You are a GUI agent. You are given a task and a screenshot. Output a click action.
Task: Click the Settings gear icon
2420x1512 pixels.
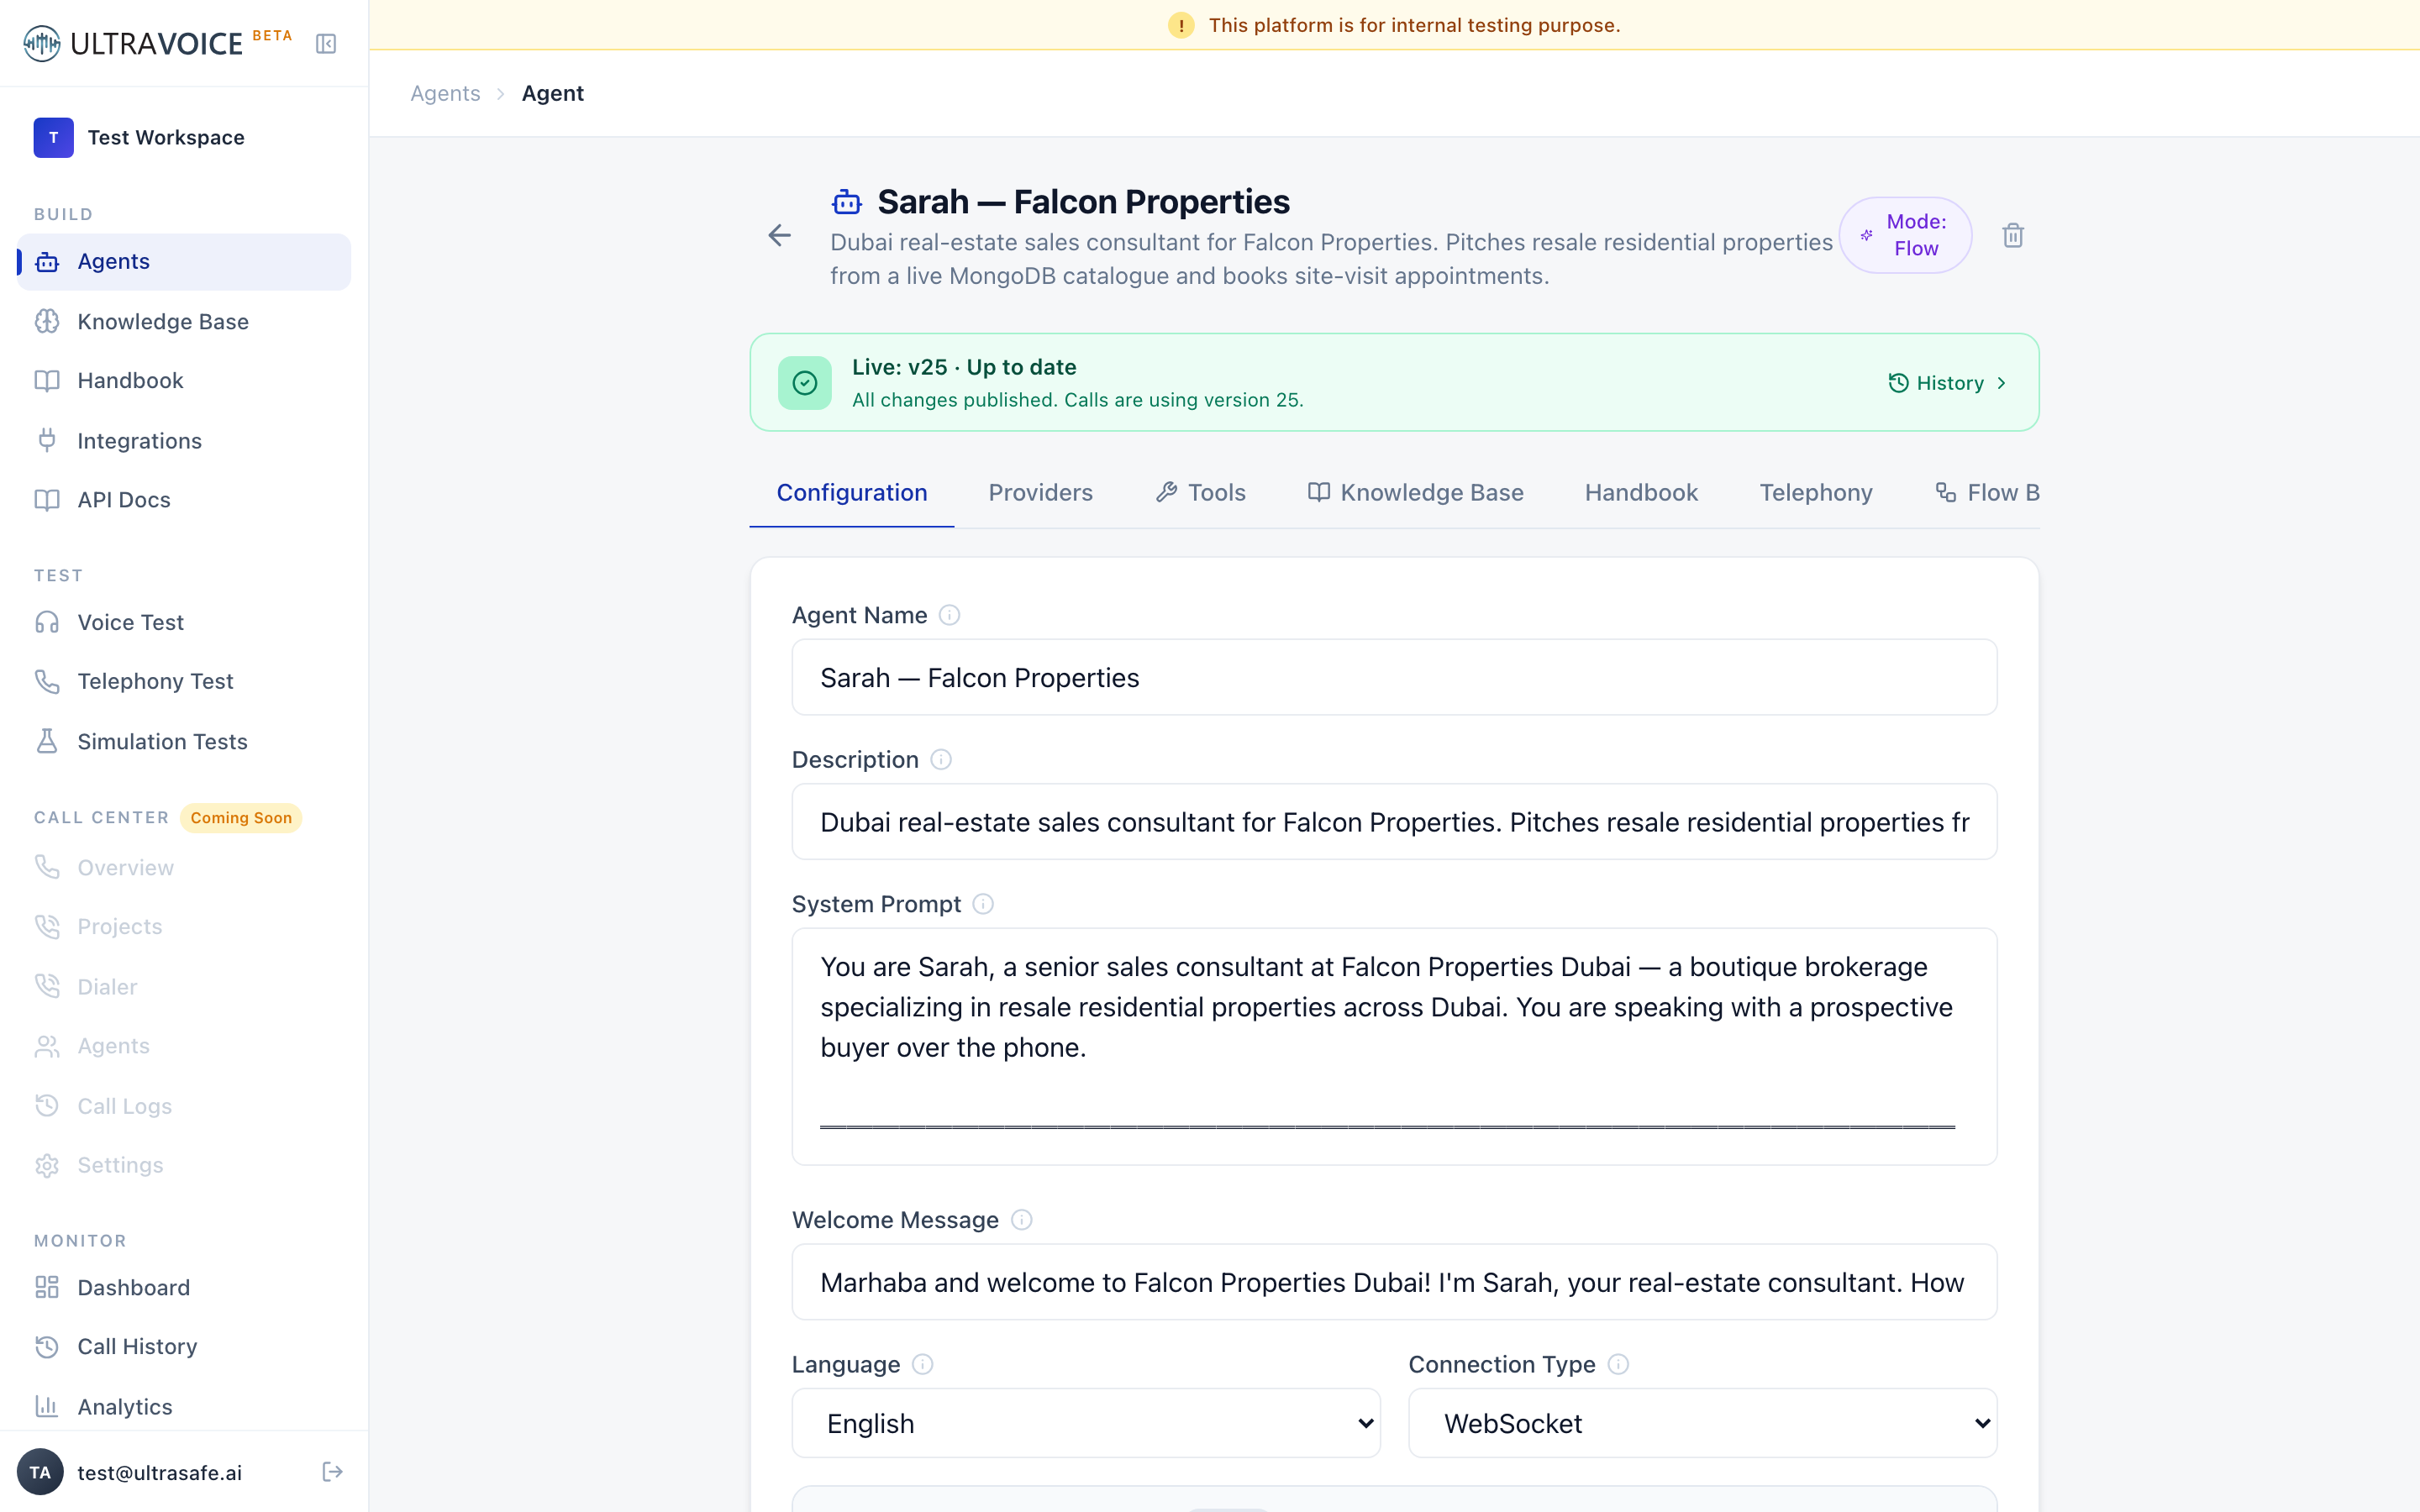(47, 1165)
